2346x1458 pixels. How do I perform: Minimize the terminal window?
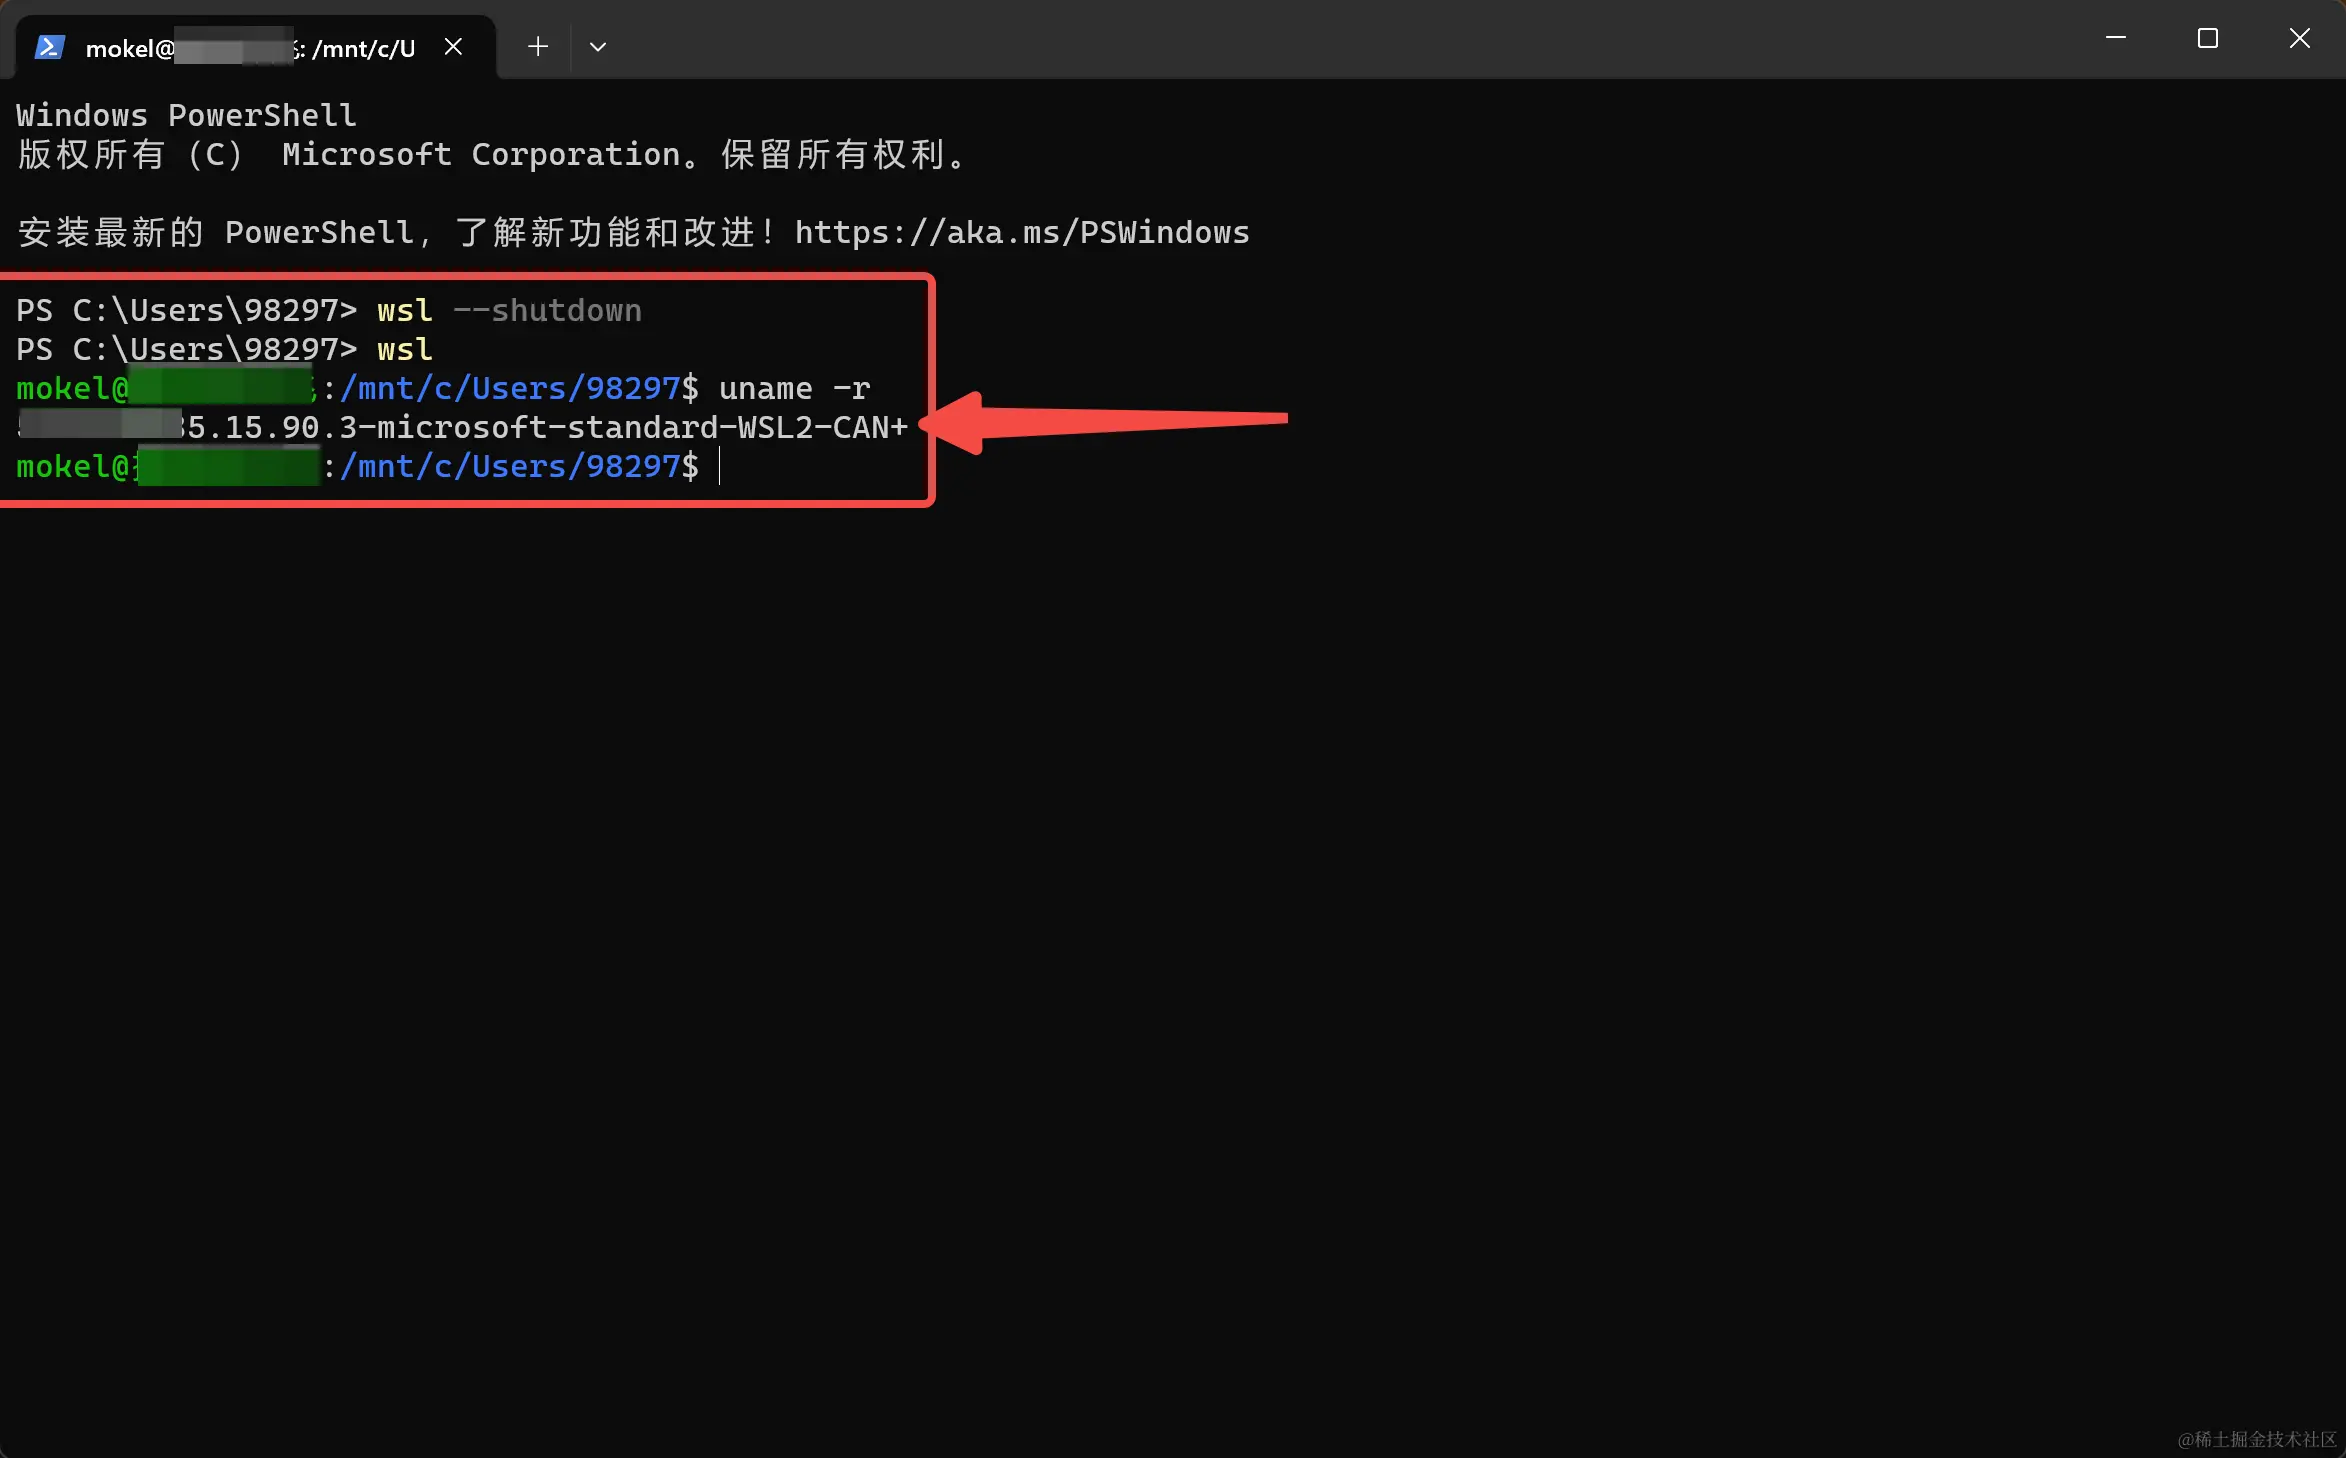[2115, 39]
